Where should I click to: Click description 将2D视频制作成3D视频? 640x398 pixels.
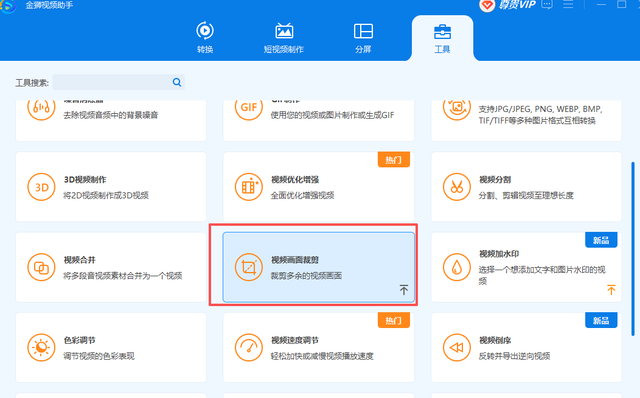[x=106, y=196]
